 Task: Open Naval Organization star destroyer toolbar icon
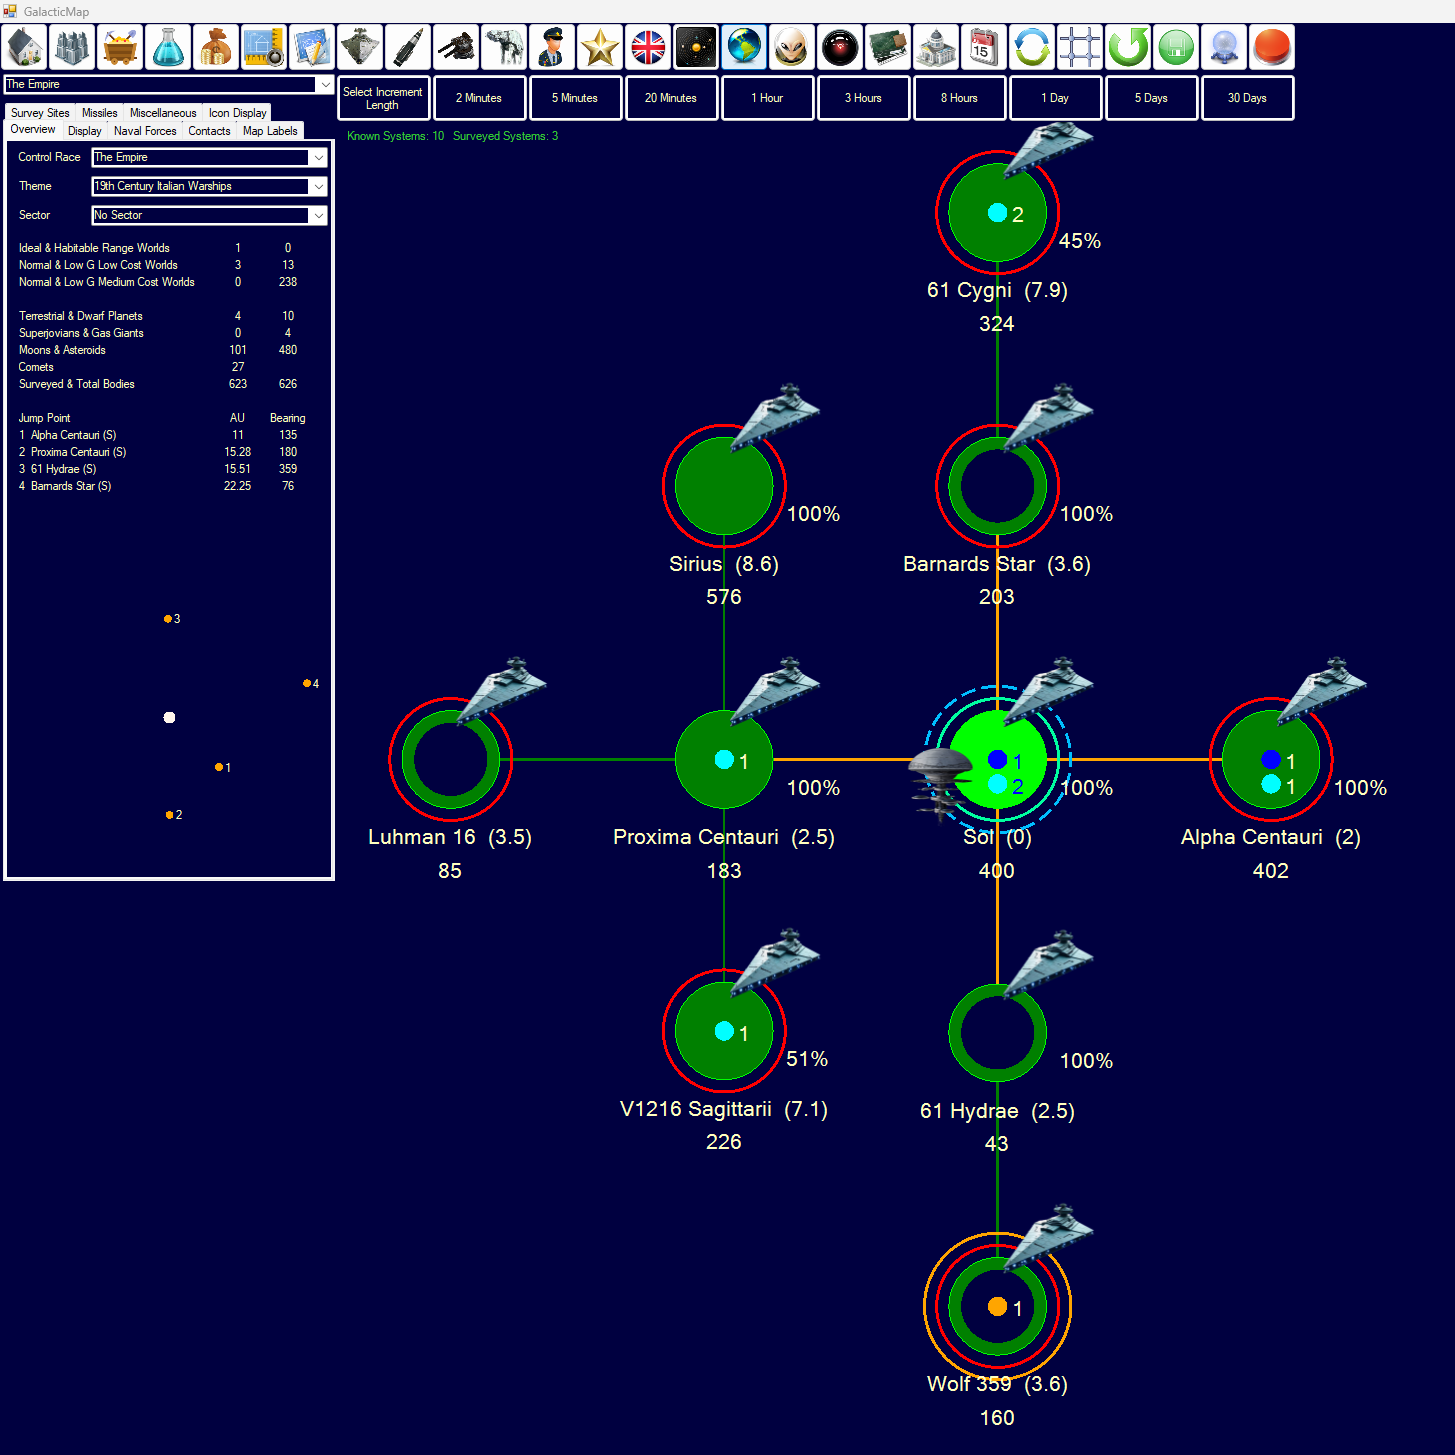tap(360, 47)
